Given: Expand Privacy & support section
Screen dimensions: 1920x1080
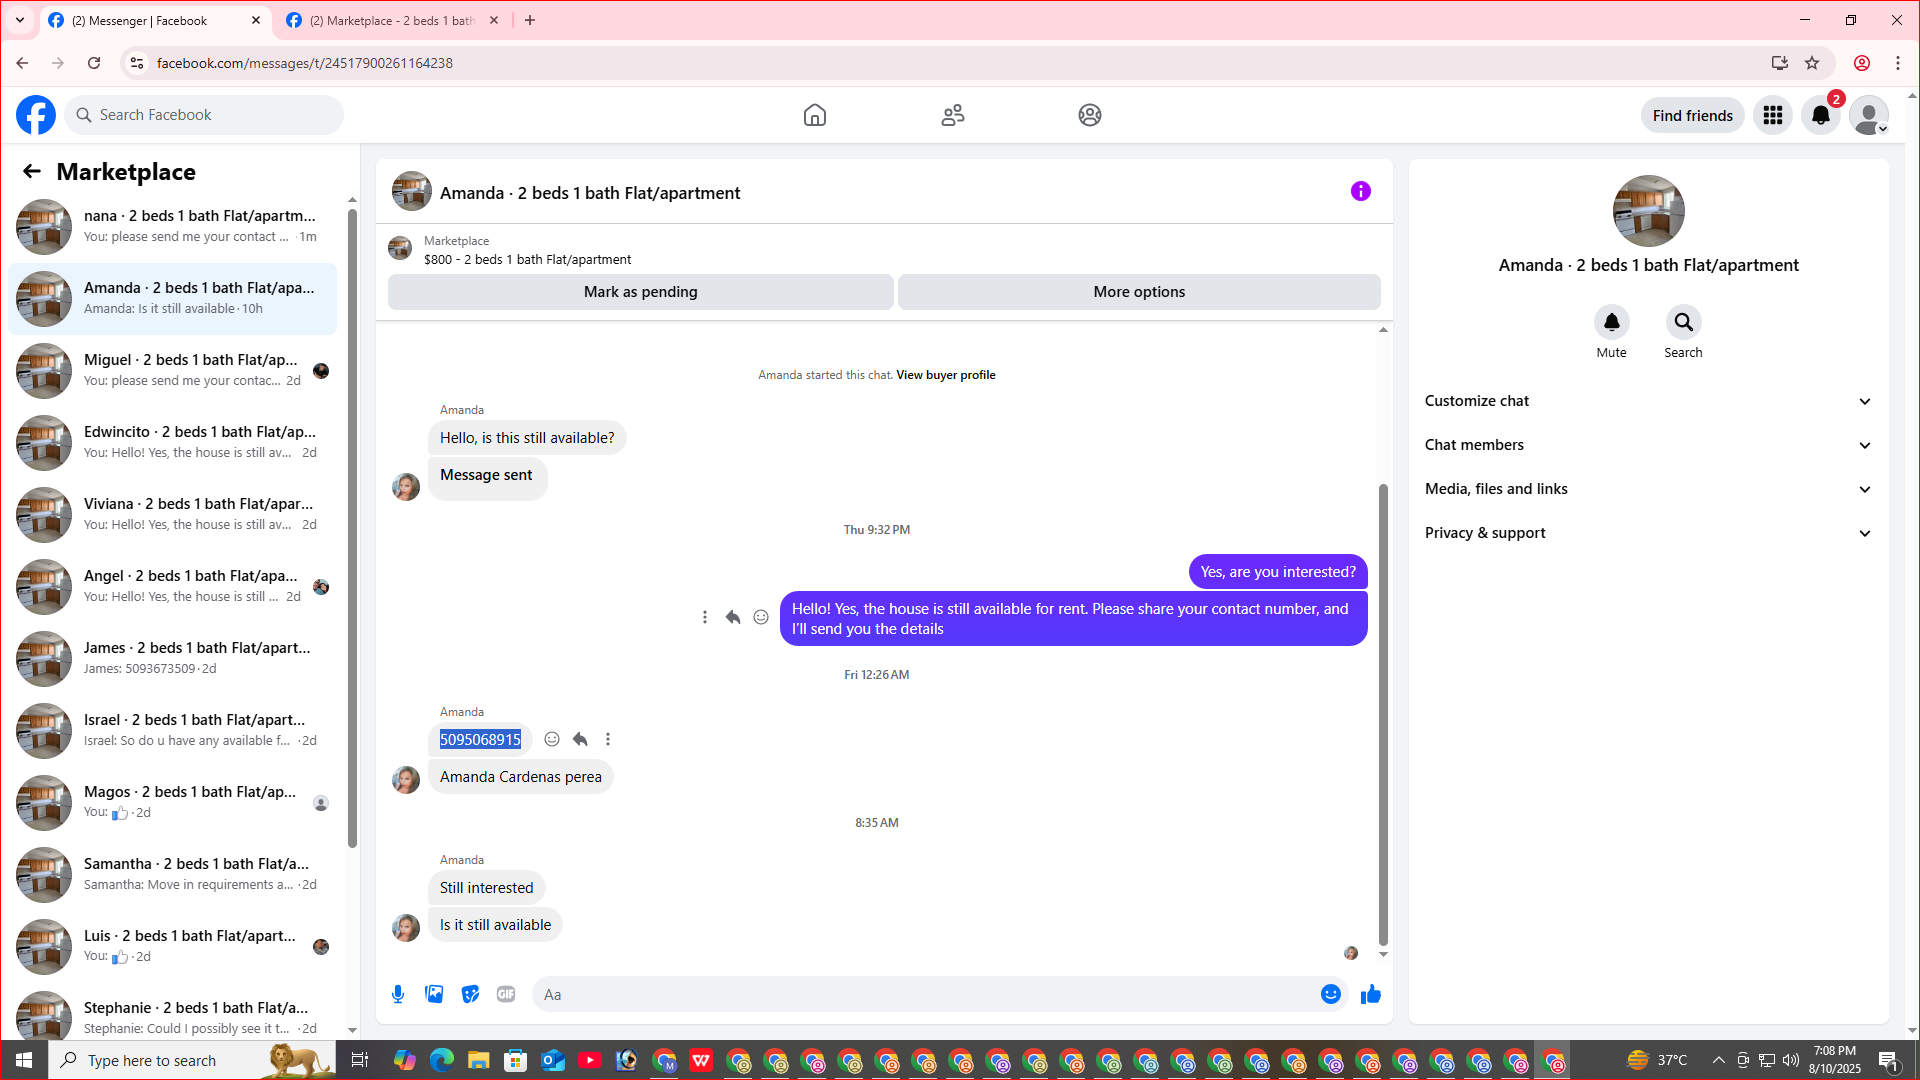Looking at the screenshot, I should [1648, 533].
